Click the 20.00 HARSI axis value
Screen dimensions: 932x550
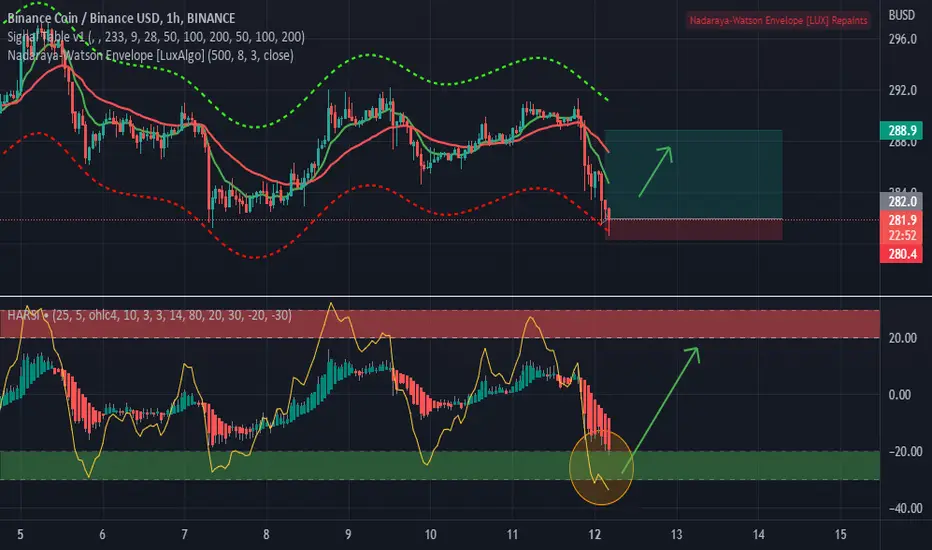click(x=902, y=338)
